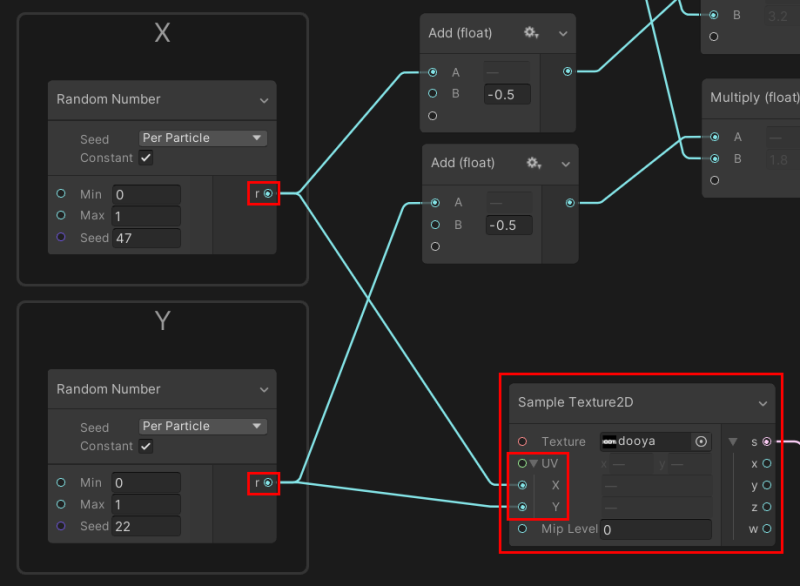The width and height of the screenshot is (800, 586).
Task: Click Seed field showing 22
Action: coord(146,526)
